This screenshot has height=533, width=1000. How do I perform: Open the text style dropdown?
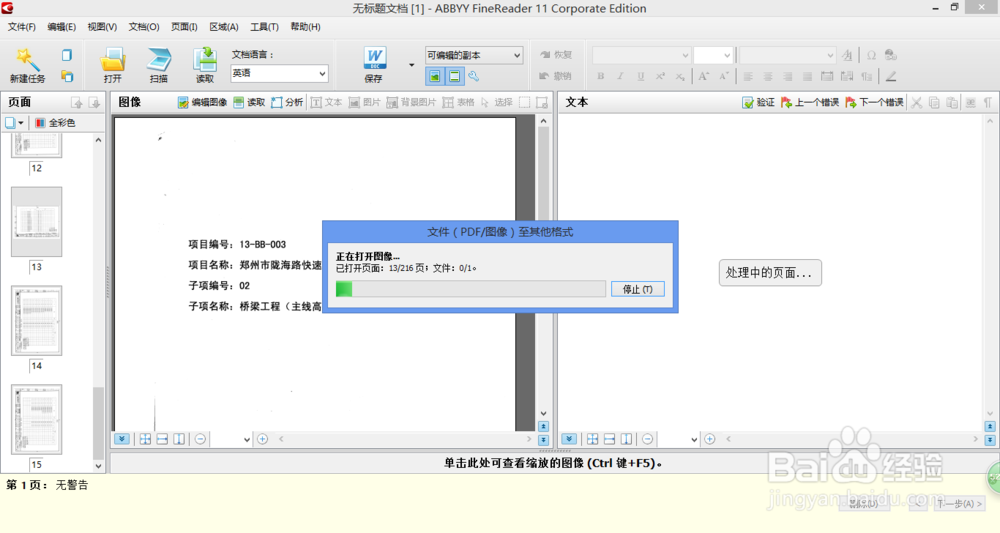point(787,55)
